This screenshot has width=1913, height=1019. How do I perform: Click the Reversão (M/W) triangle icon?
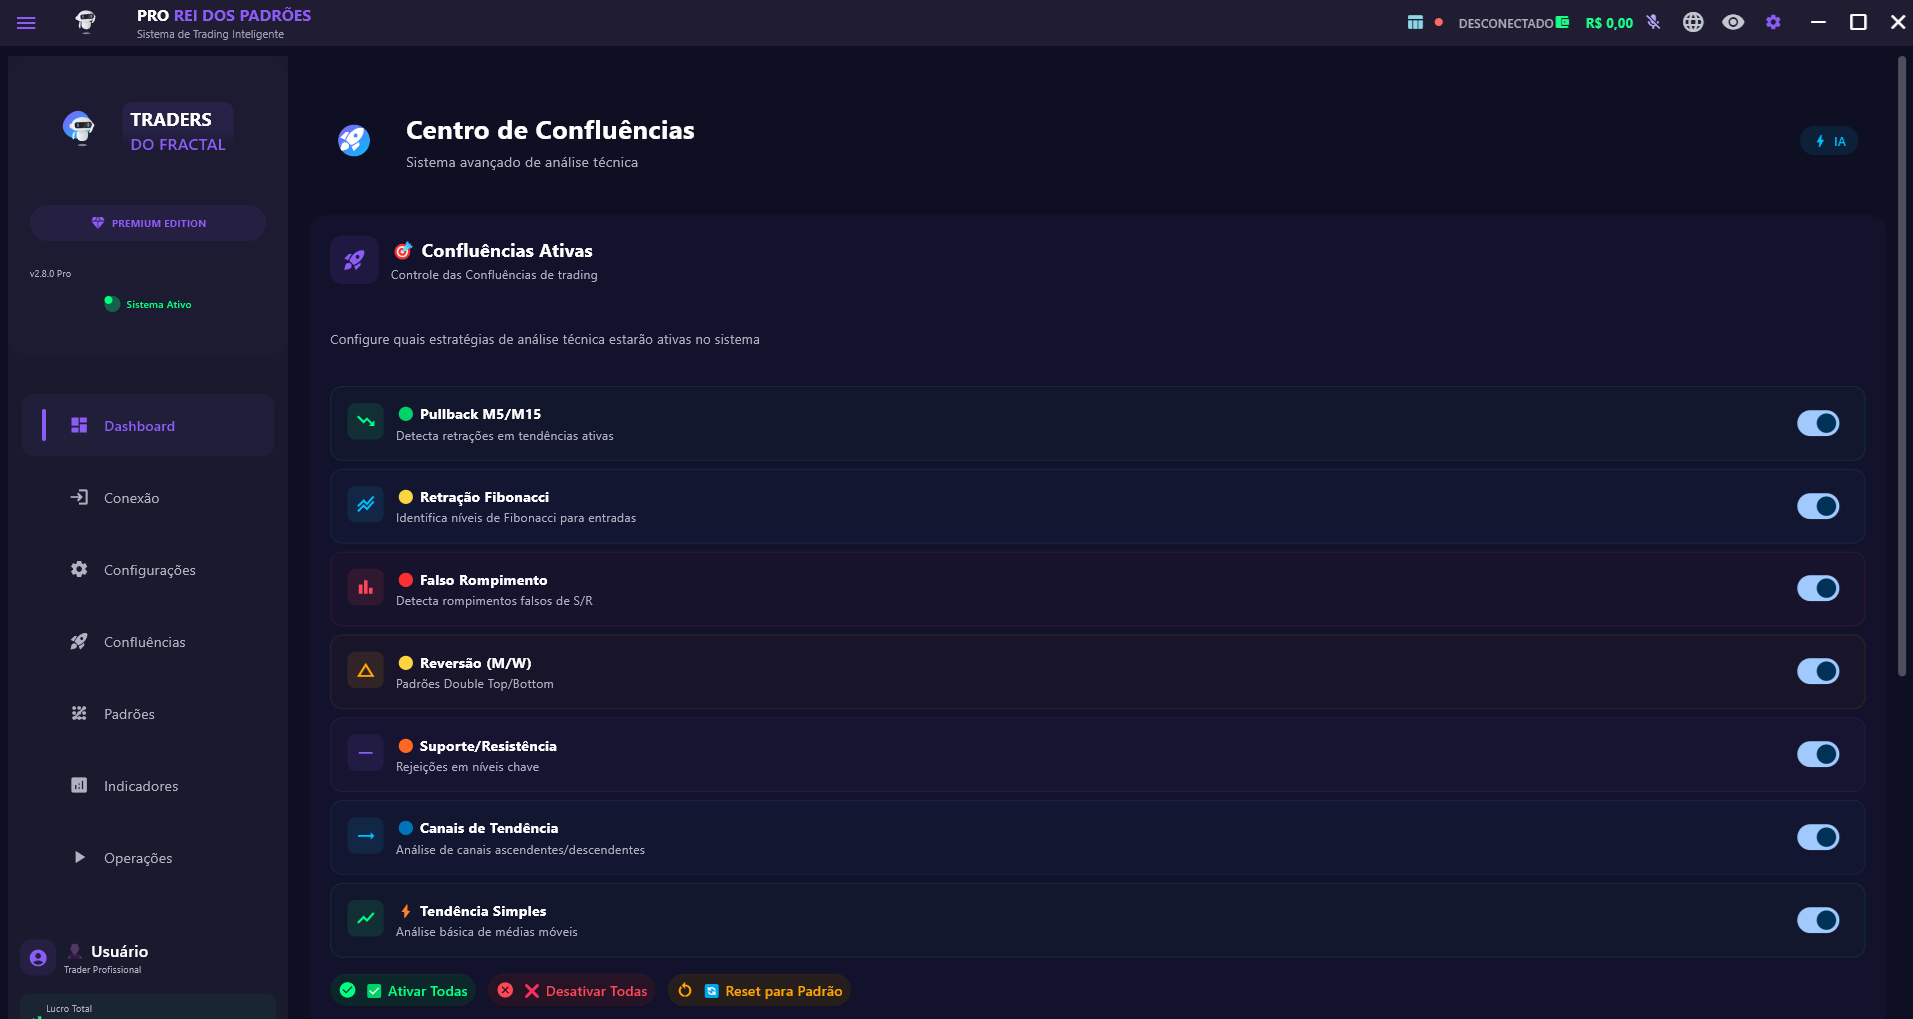click(365, 670)
